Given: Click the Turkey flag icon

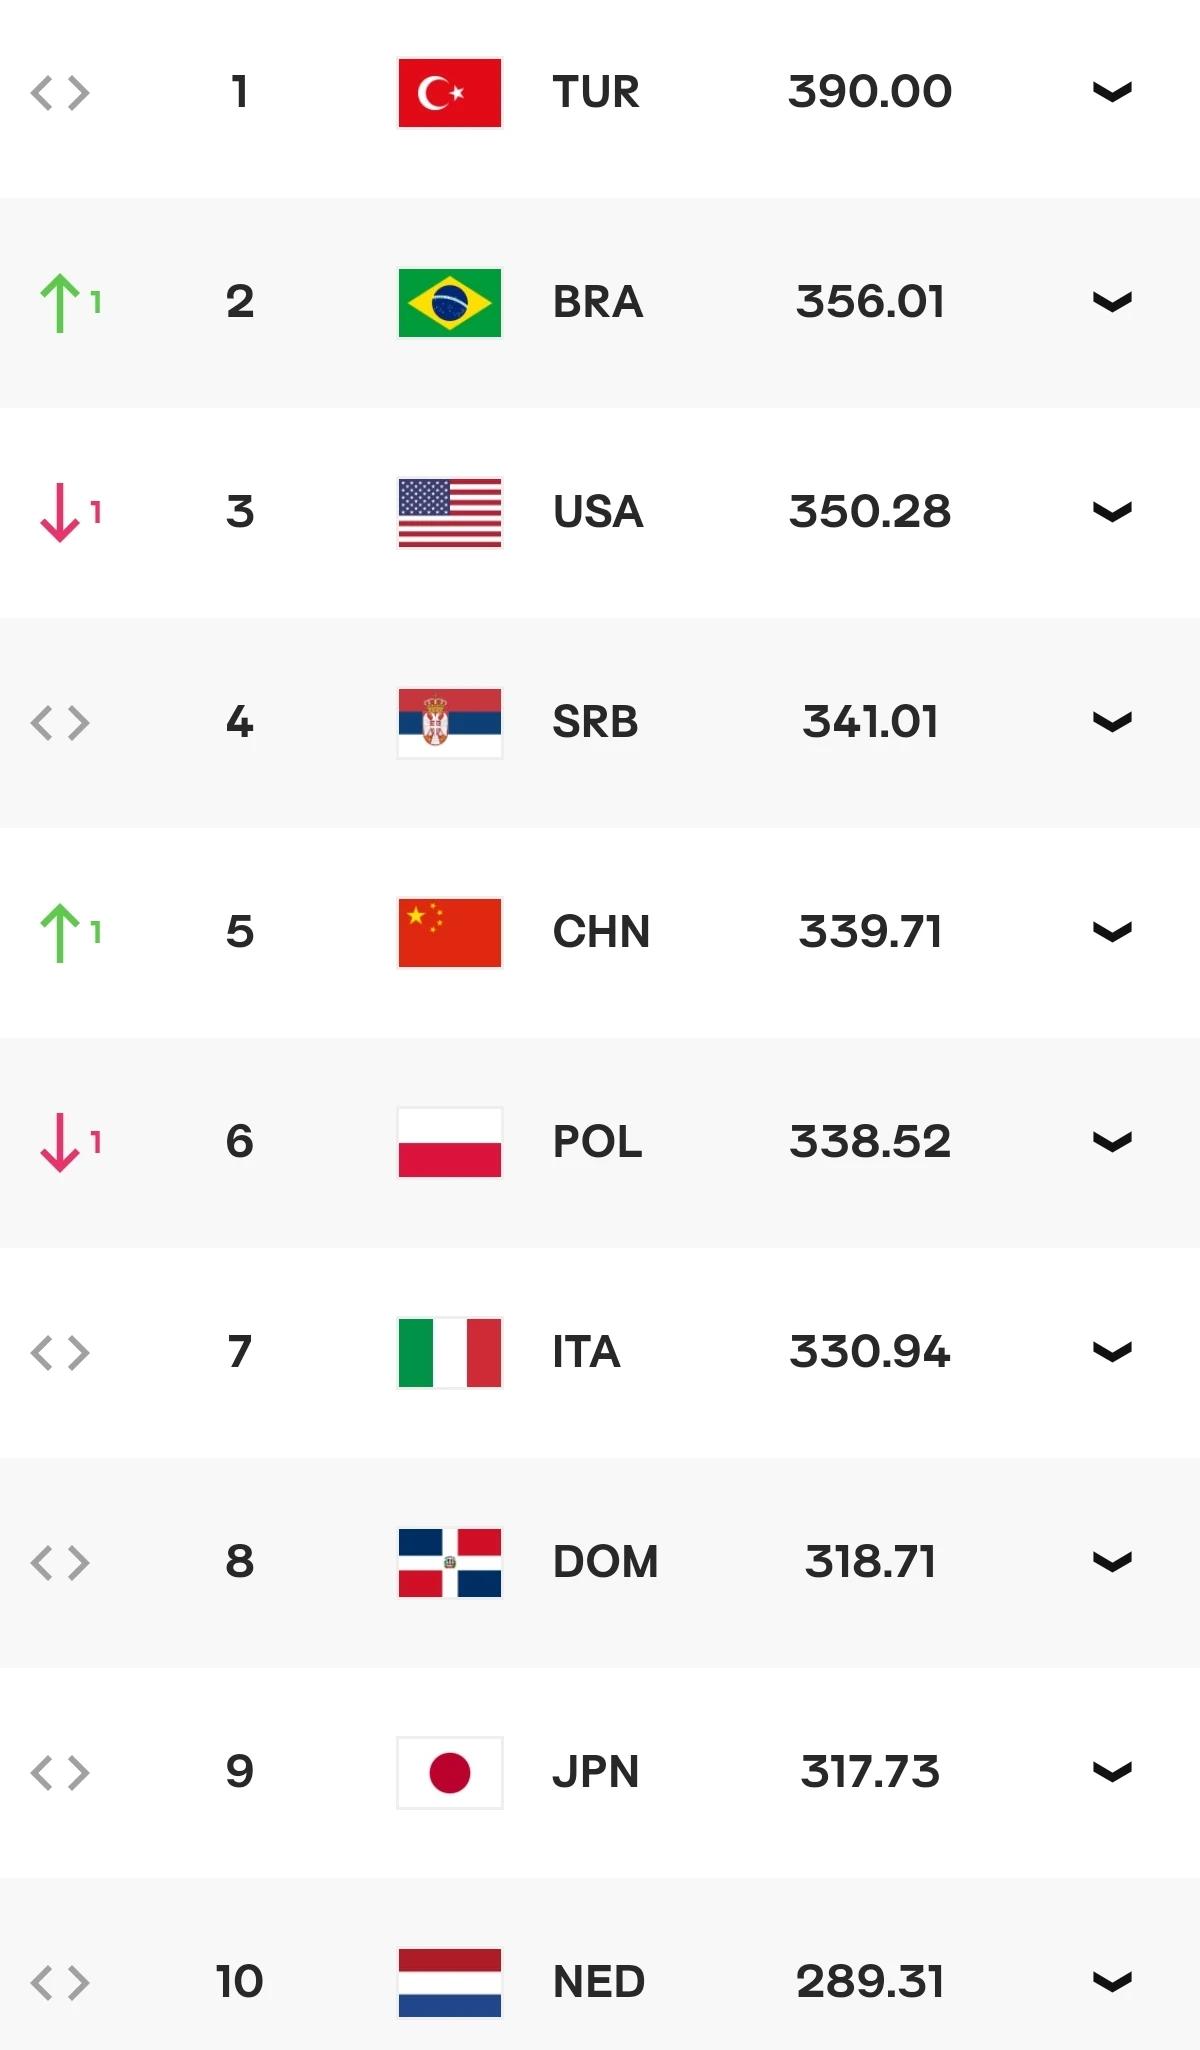Looking at the screenshot, I should click(449, 93).
